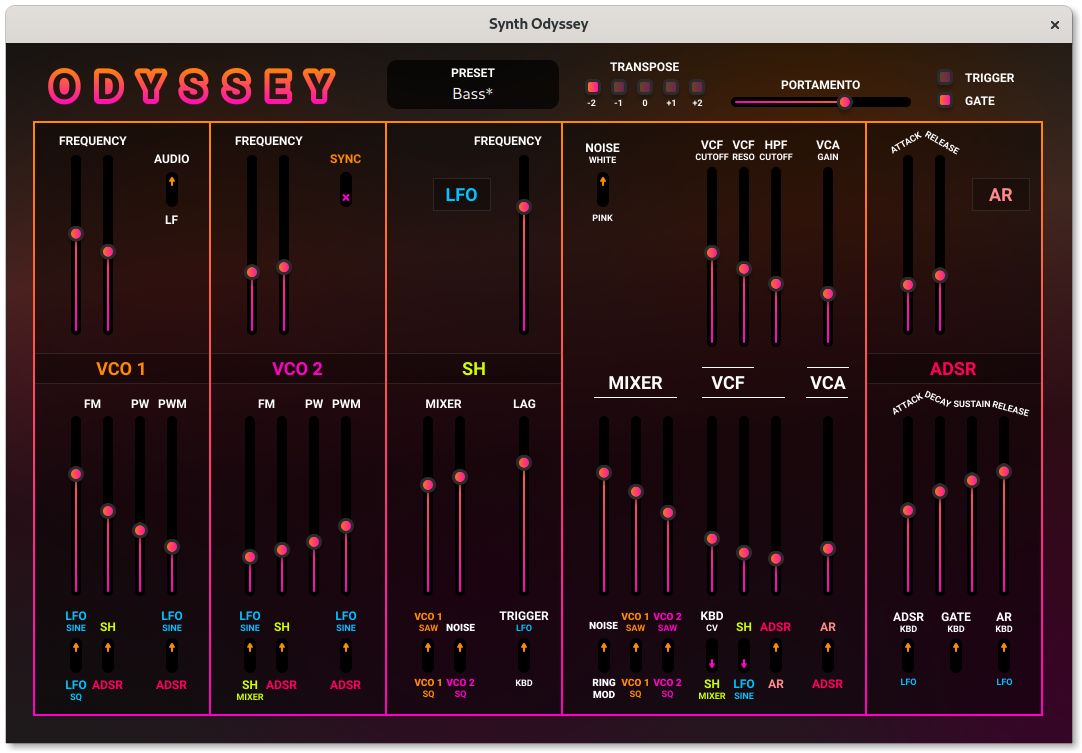Screen dimensions: 1082x753
Task: Toggle SH TRIGGER LFO/KBD switch
Action: (x=524, y=656)
